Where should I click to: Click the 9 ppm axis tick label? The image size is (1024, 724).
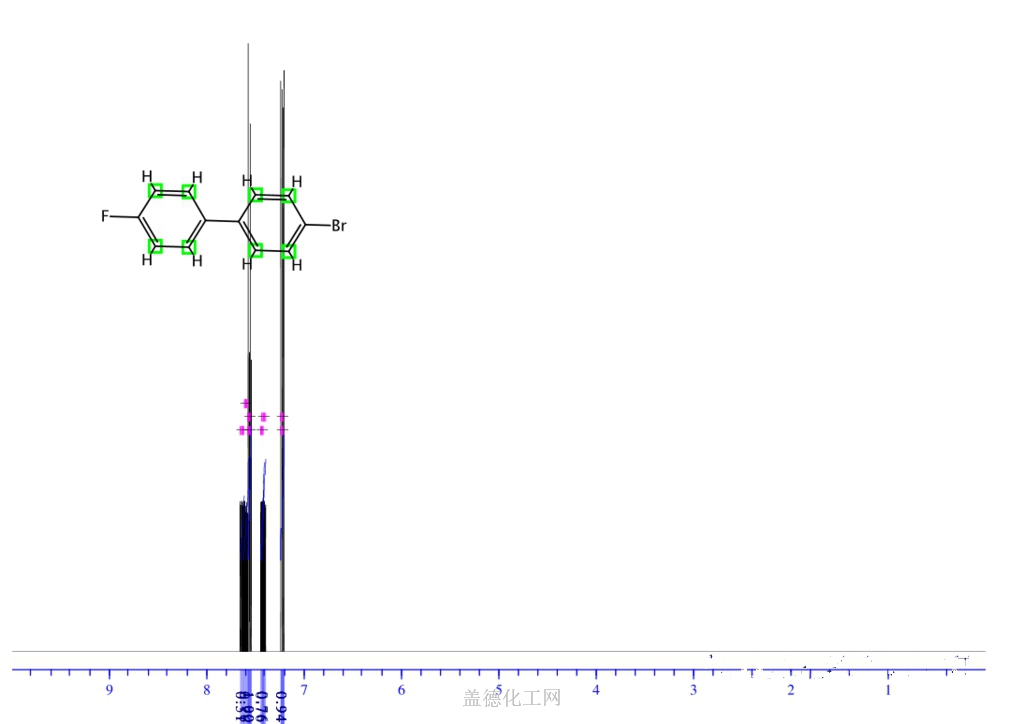[109, 690]
